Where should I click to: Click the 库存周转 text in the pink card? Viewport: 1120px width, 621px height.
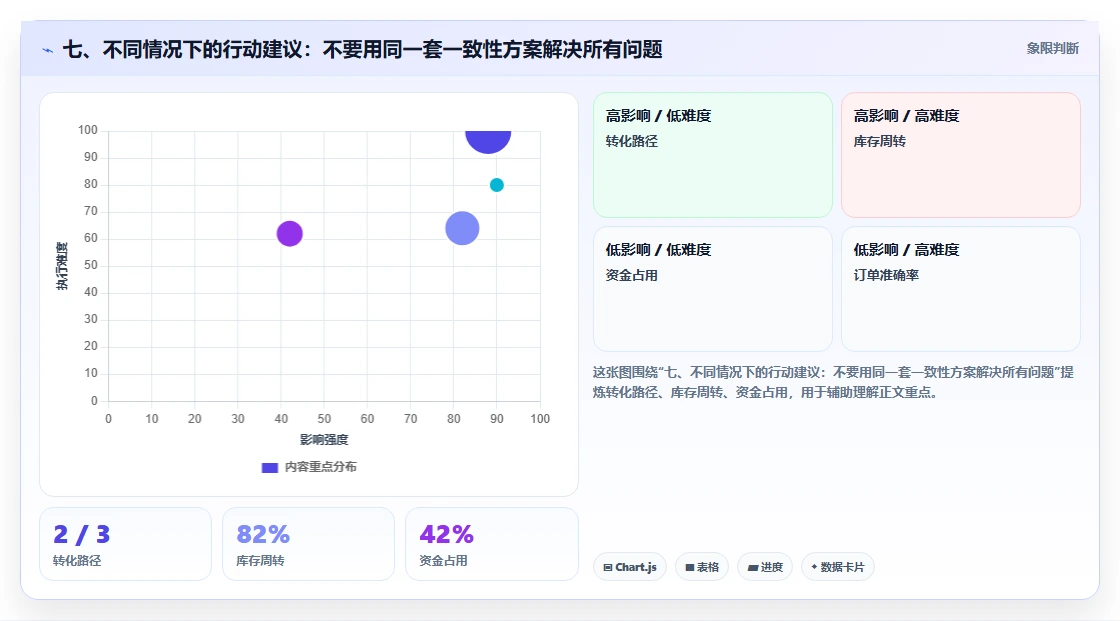click(x=879, y=141)
